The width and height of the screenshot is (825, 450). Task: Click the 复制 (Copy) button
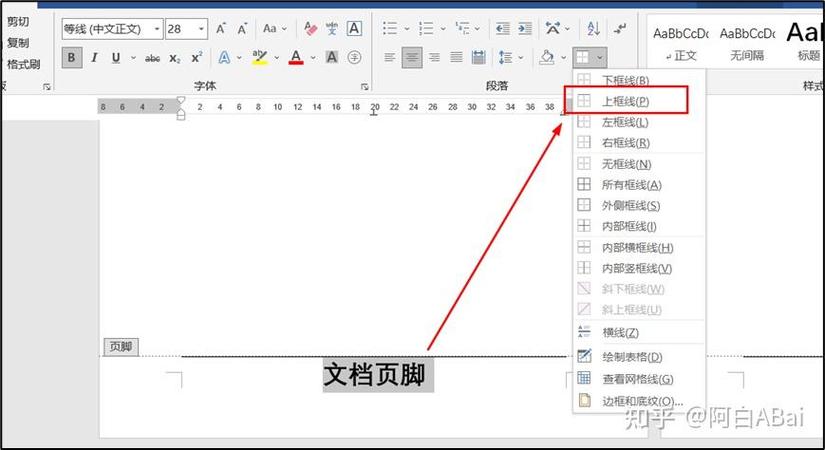17,43
